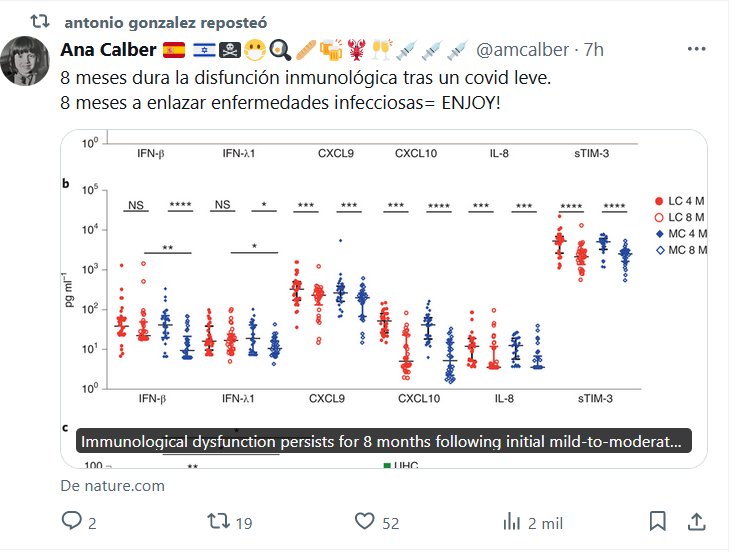This screenshot has height=552, width=738.
Task: Open the share post icon
Action: (699, 521)
